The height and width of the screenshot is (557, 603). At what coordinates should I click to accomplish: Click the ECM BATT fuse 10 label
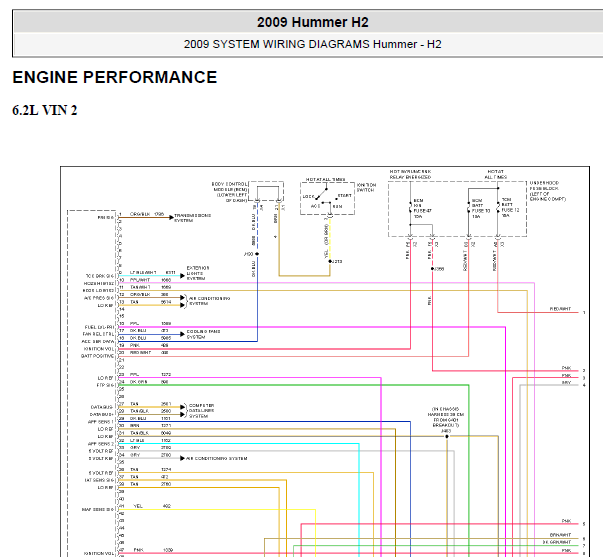coord(481,208)
